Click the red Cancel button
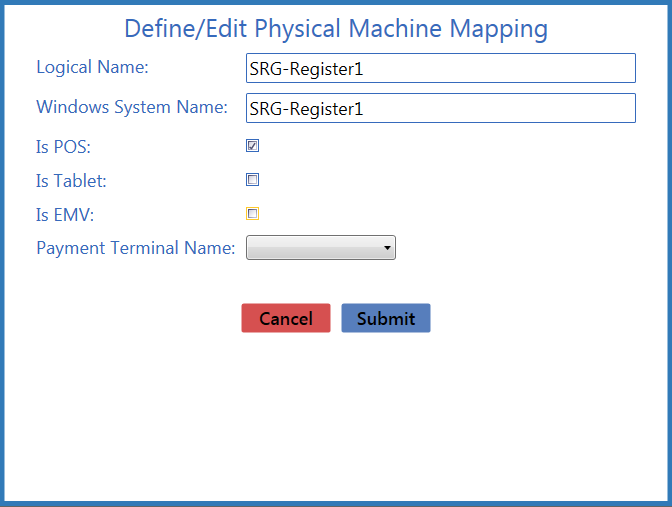This screenshot has height=507, width=672. 286,318
